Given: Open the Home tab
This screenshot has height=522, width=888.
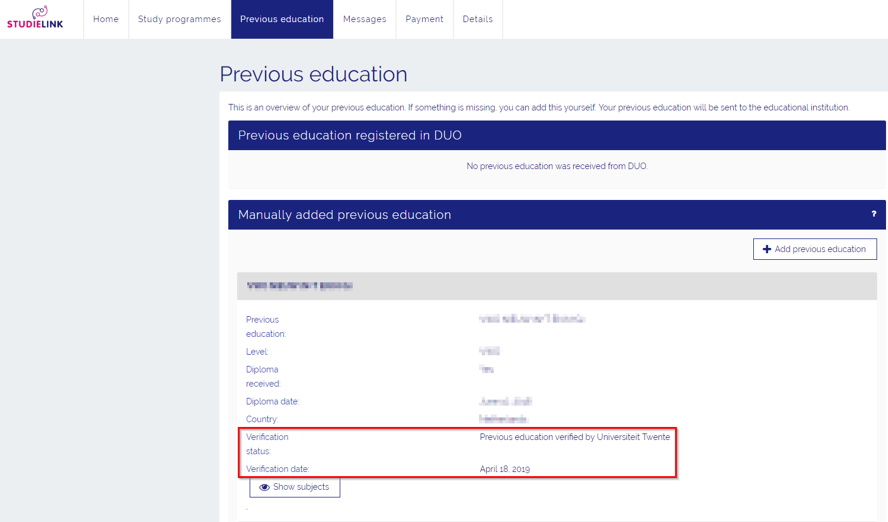Looking at the screenshot, I should 106,19.
